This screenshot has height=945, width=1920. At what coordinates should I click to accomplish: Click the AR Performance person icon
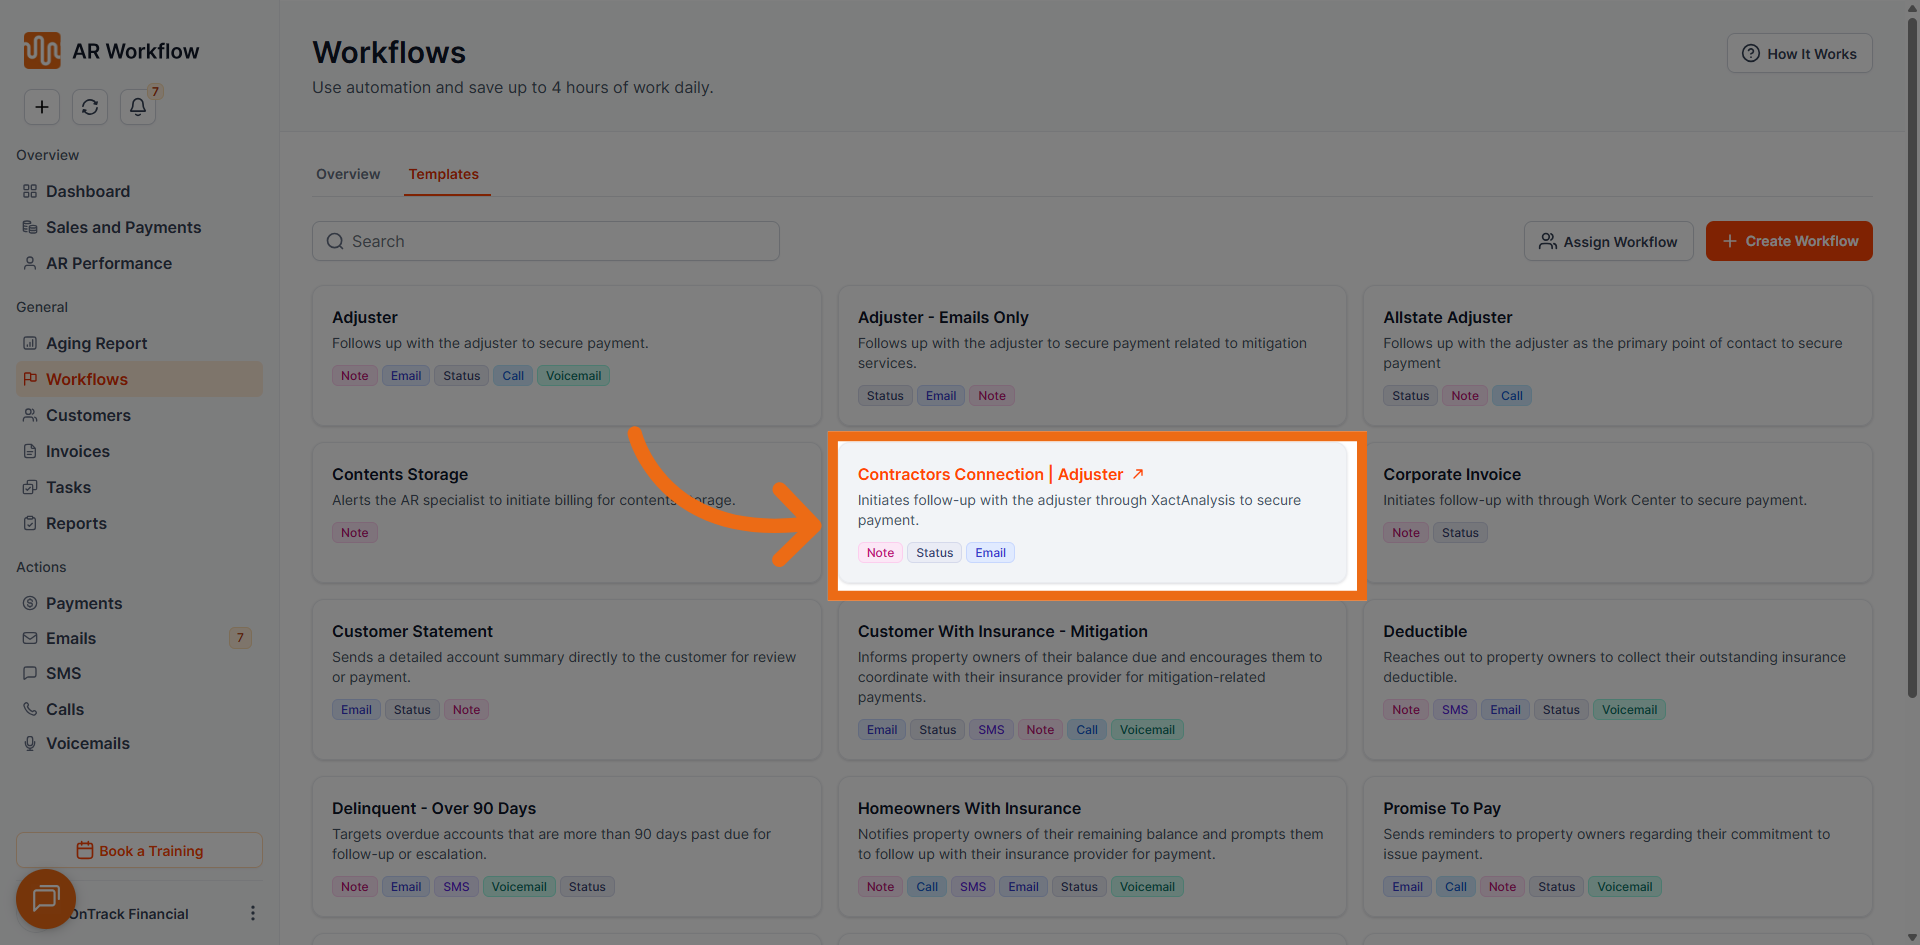(x=30, y=263)
